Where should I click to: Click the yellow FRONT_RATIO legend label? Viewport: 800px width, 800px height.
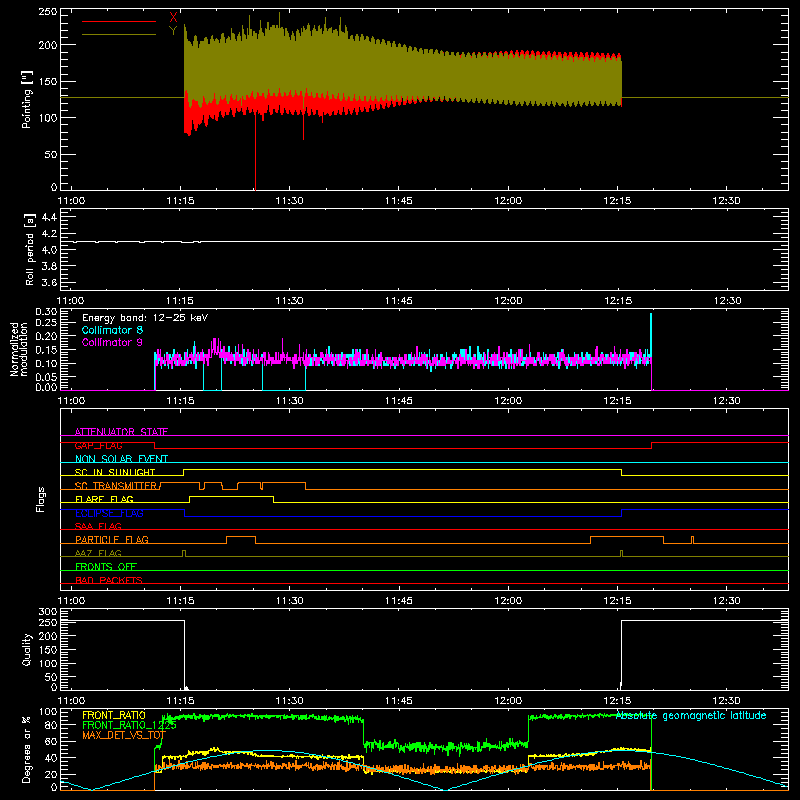[114, 715]
